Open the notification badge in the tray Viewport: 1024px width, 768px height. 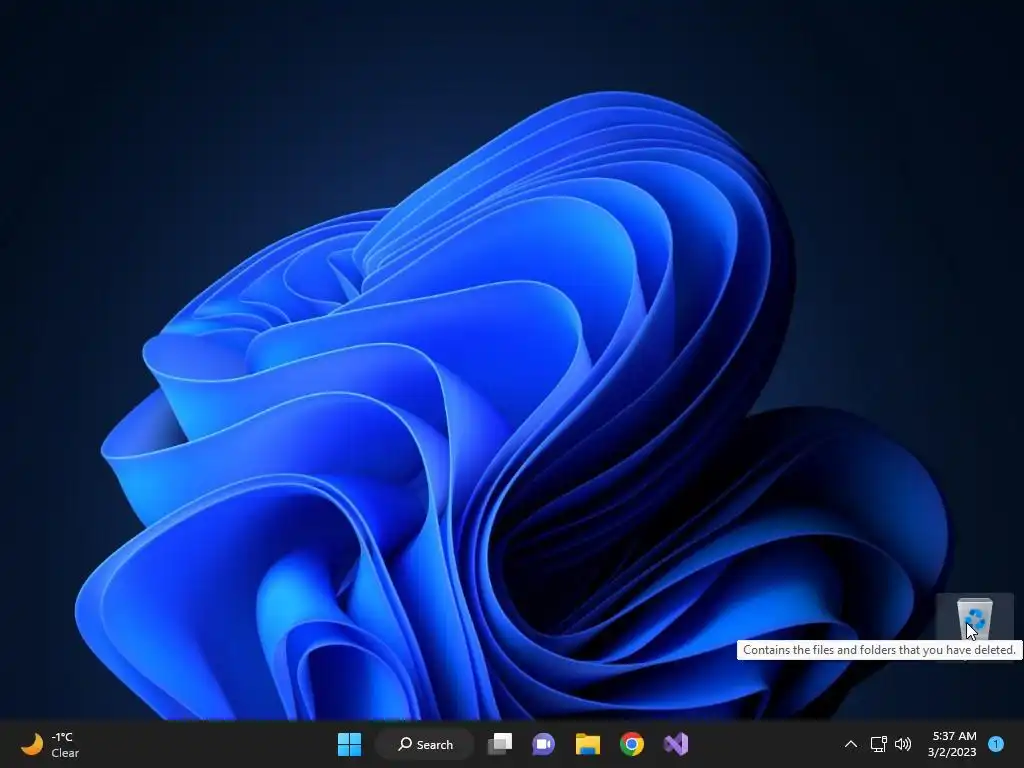[x=996, y=744]
